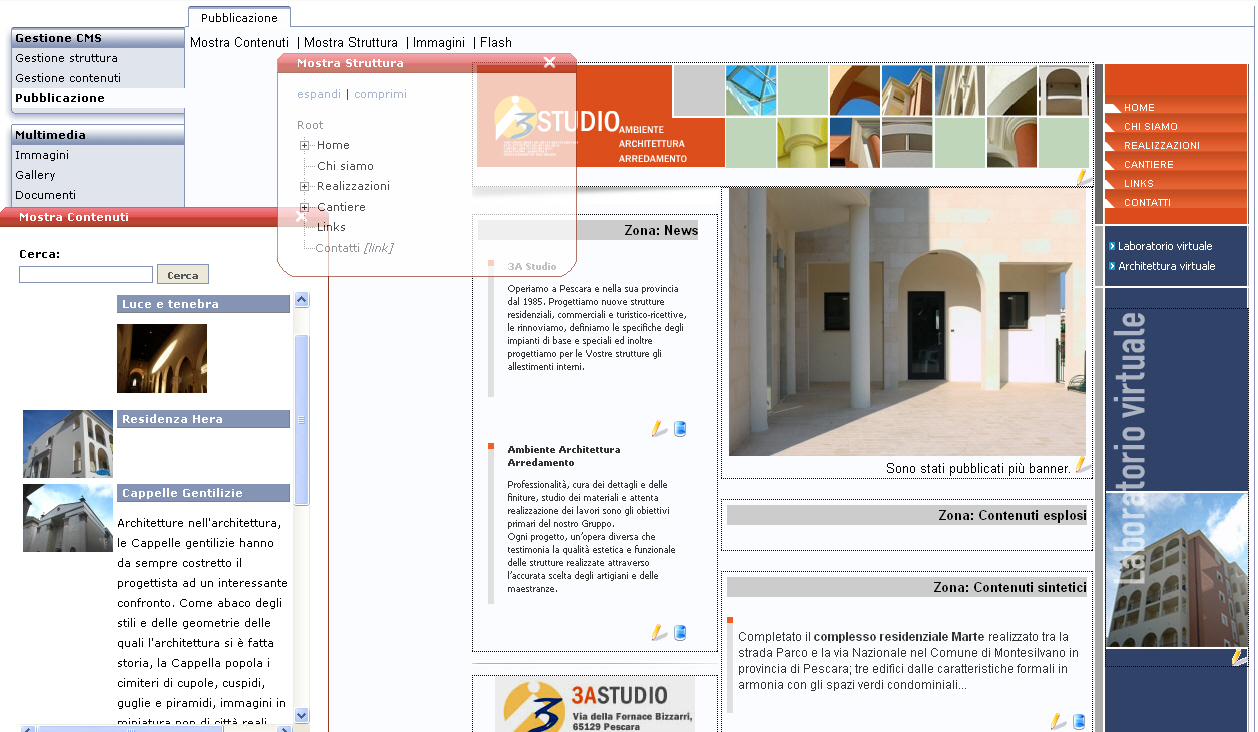Click Multimedia sidebar header

pyautogui.click(x=97, y=134)
